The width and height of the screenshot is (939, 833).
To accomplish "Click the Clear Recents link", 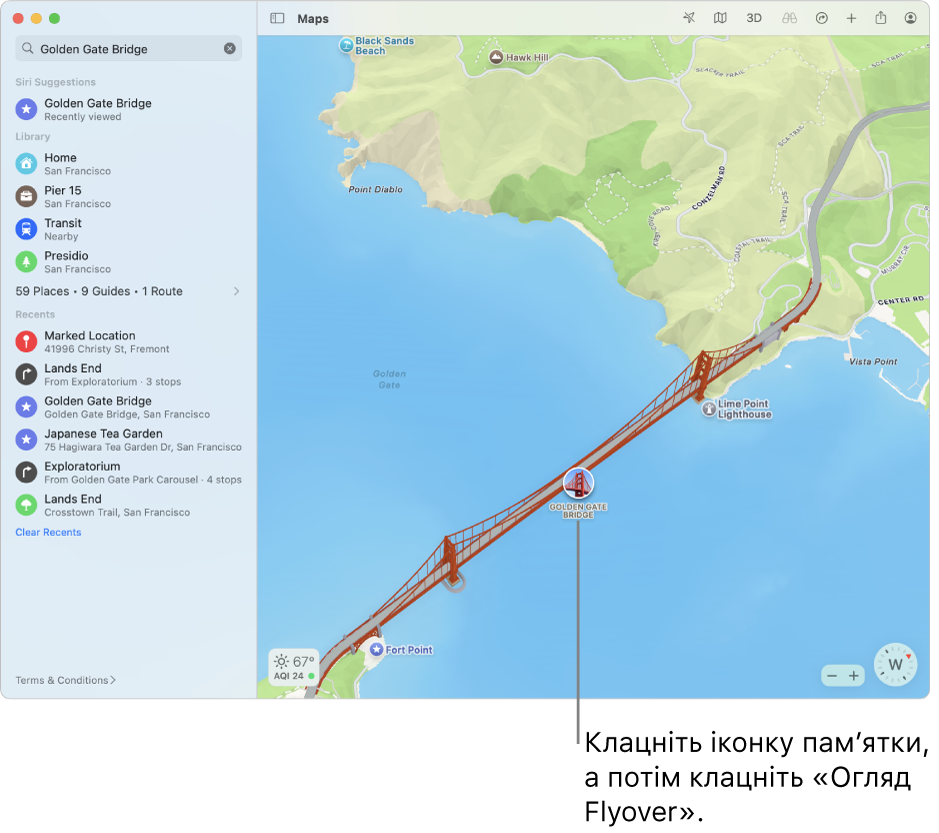I will pos(49,532).
